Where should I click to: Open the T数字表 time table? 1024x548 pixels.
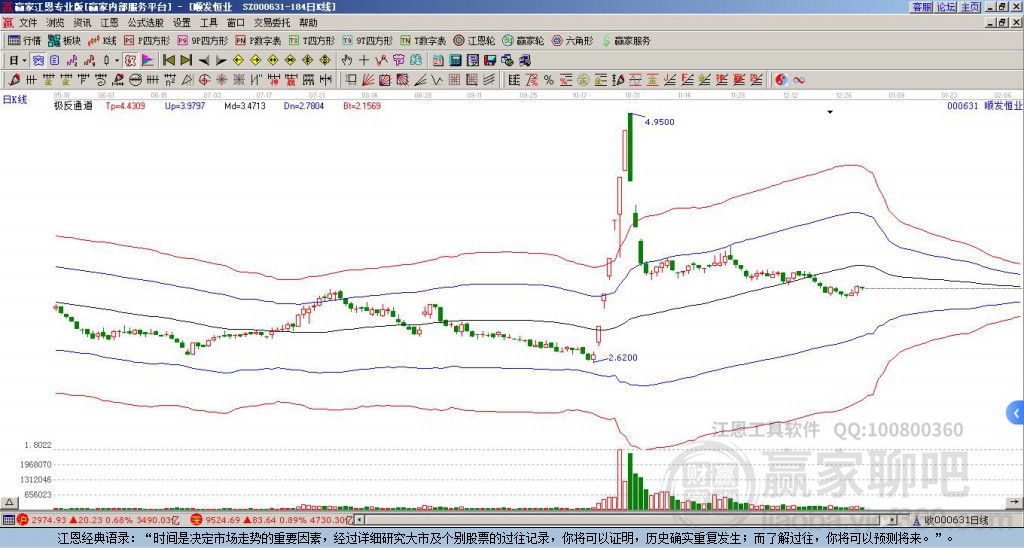point(423,40)
